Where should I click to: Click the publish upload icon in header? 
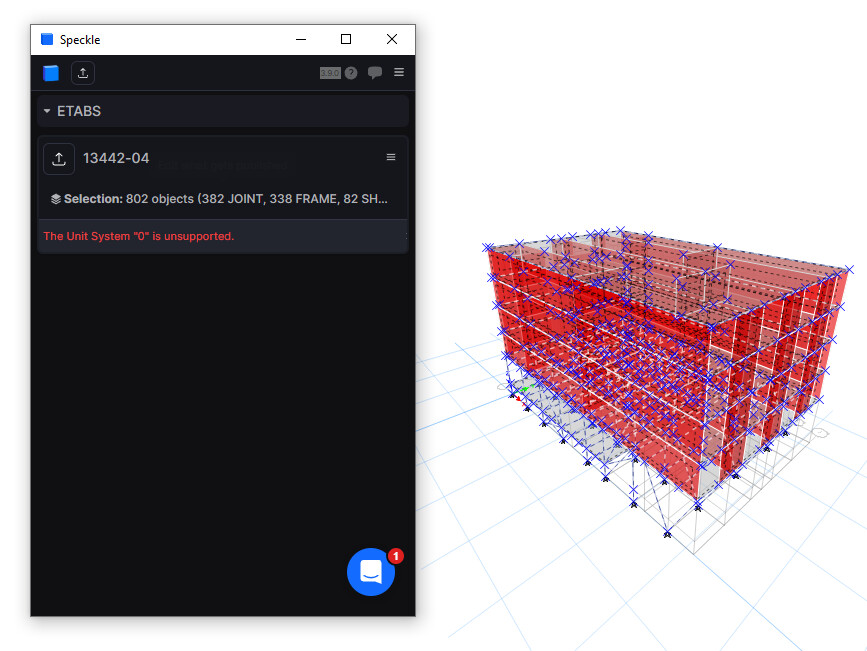click(x=83, y=73)
